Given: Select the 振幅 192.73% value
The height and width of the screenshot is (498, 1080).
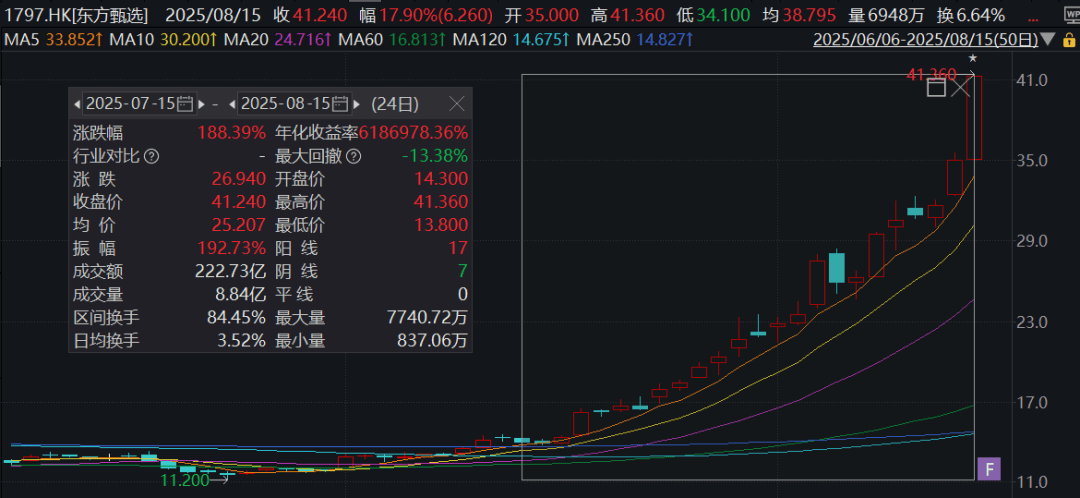Looking at the screenshot, I should pyautogui.click(x=231, y=248).
